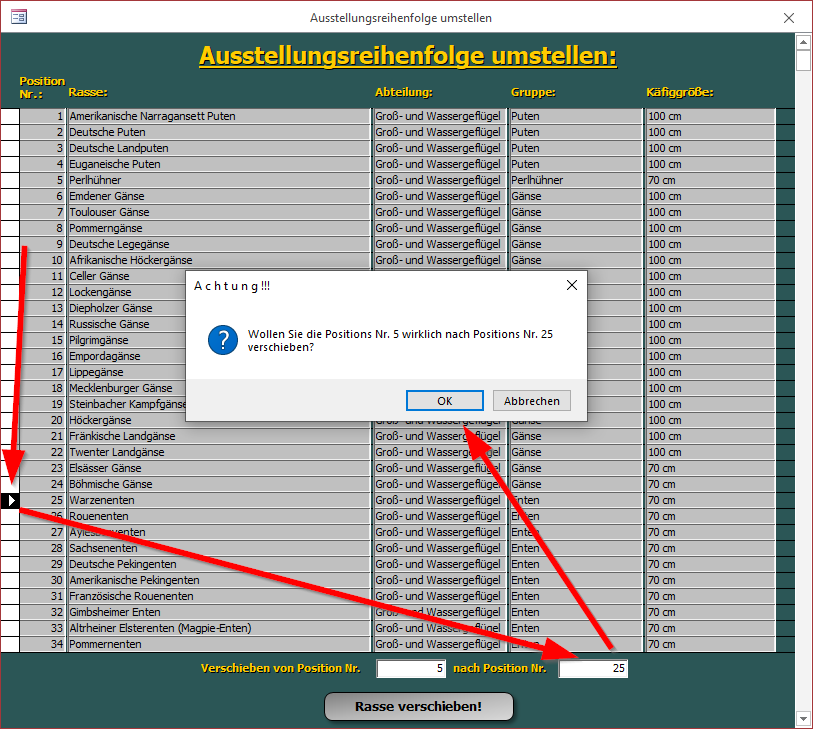Click the scrollbar up arrow
813x729 pixels.
[x=803, y=42]
